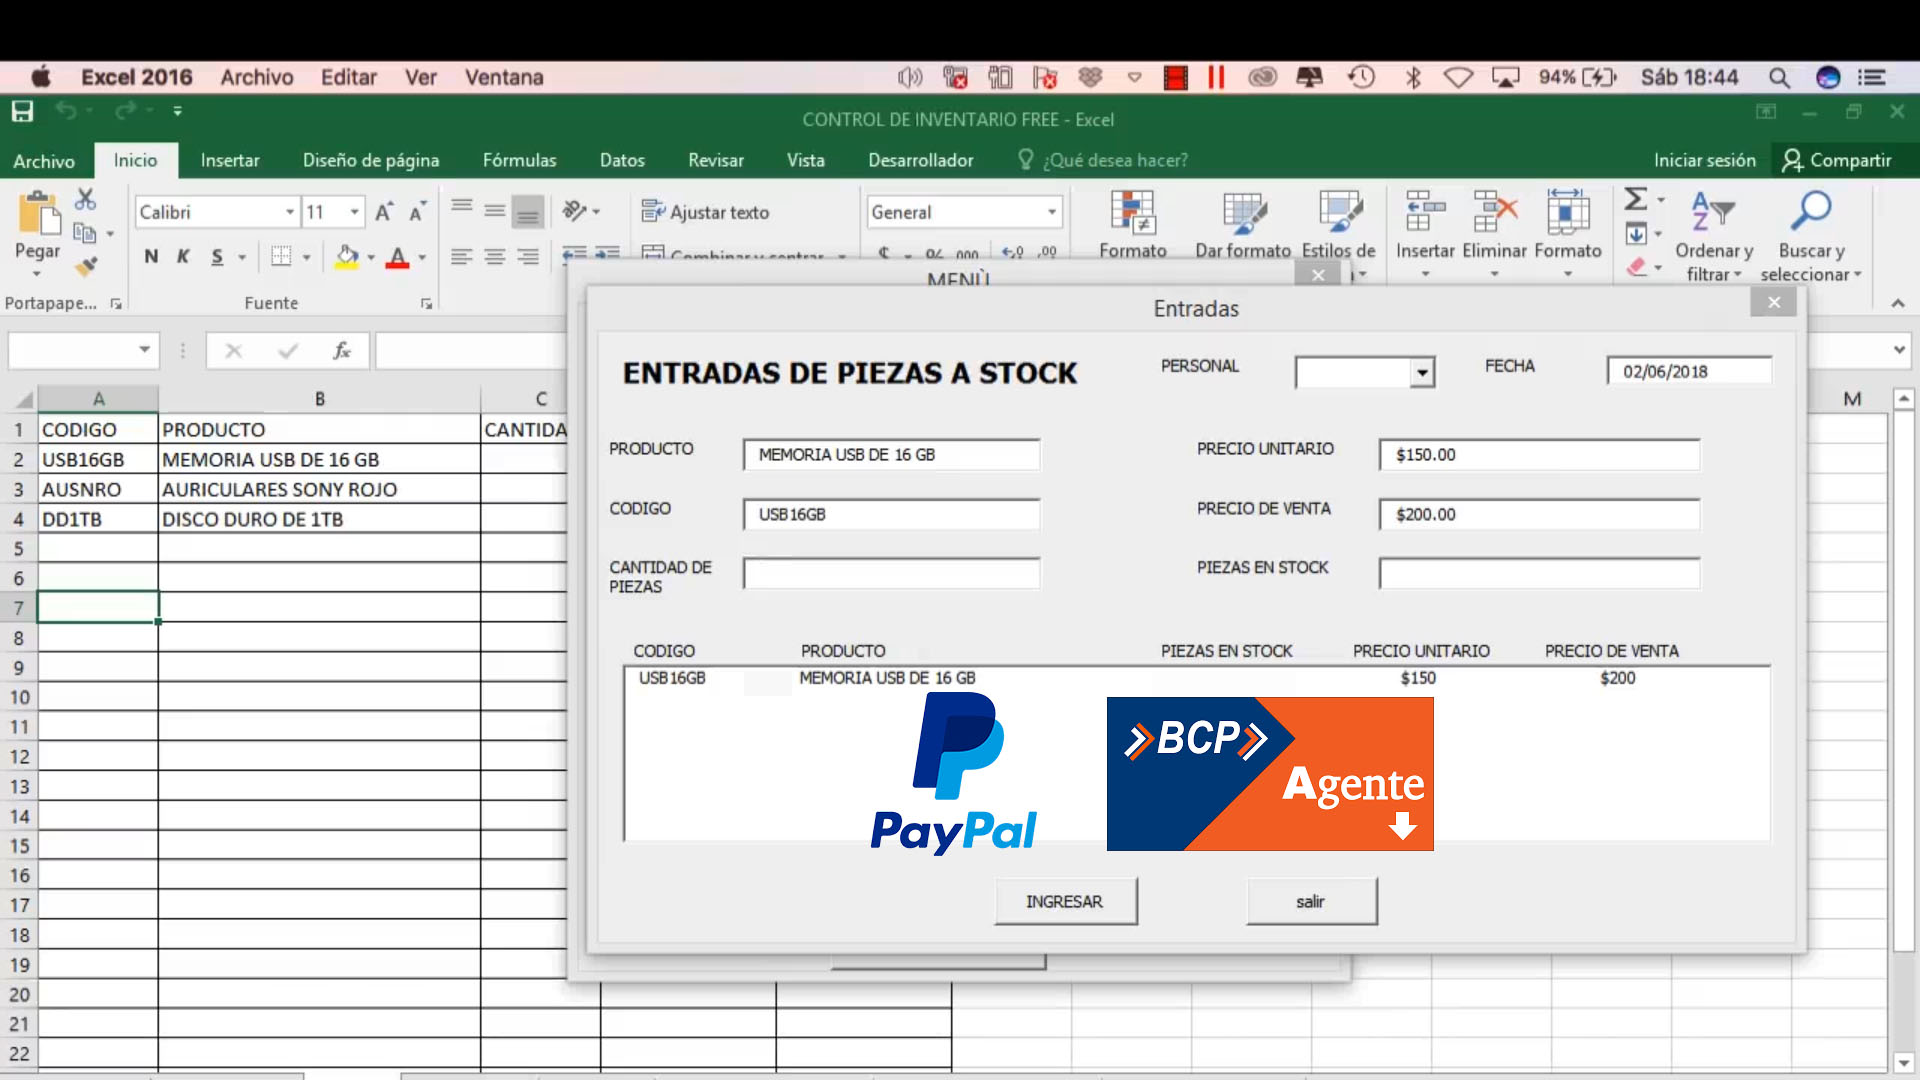The image size is (1920, 1080).
Task: Switch to the Fórmulas tab
Action: coord(519,160)
